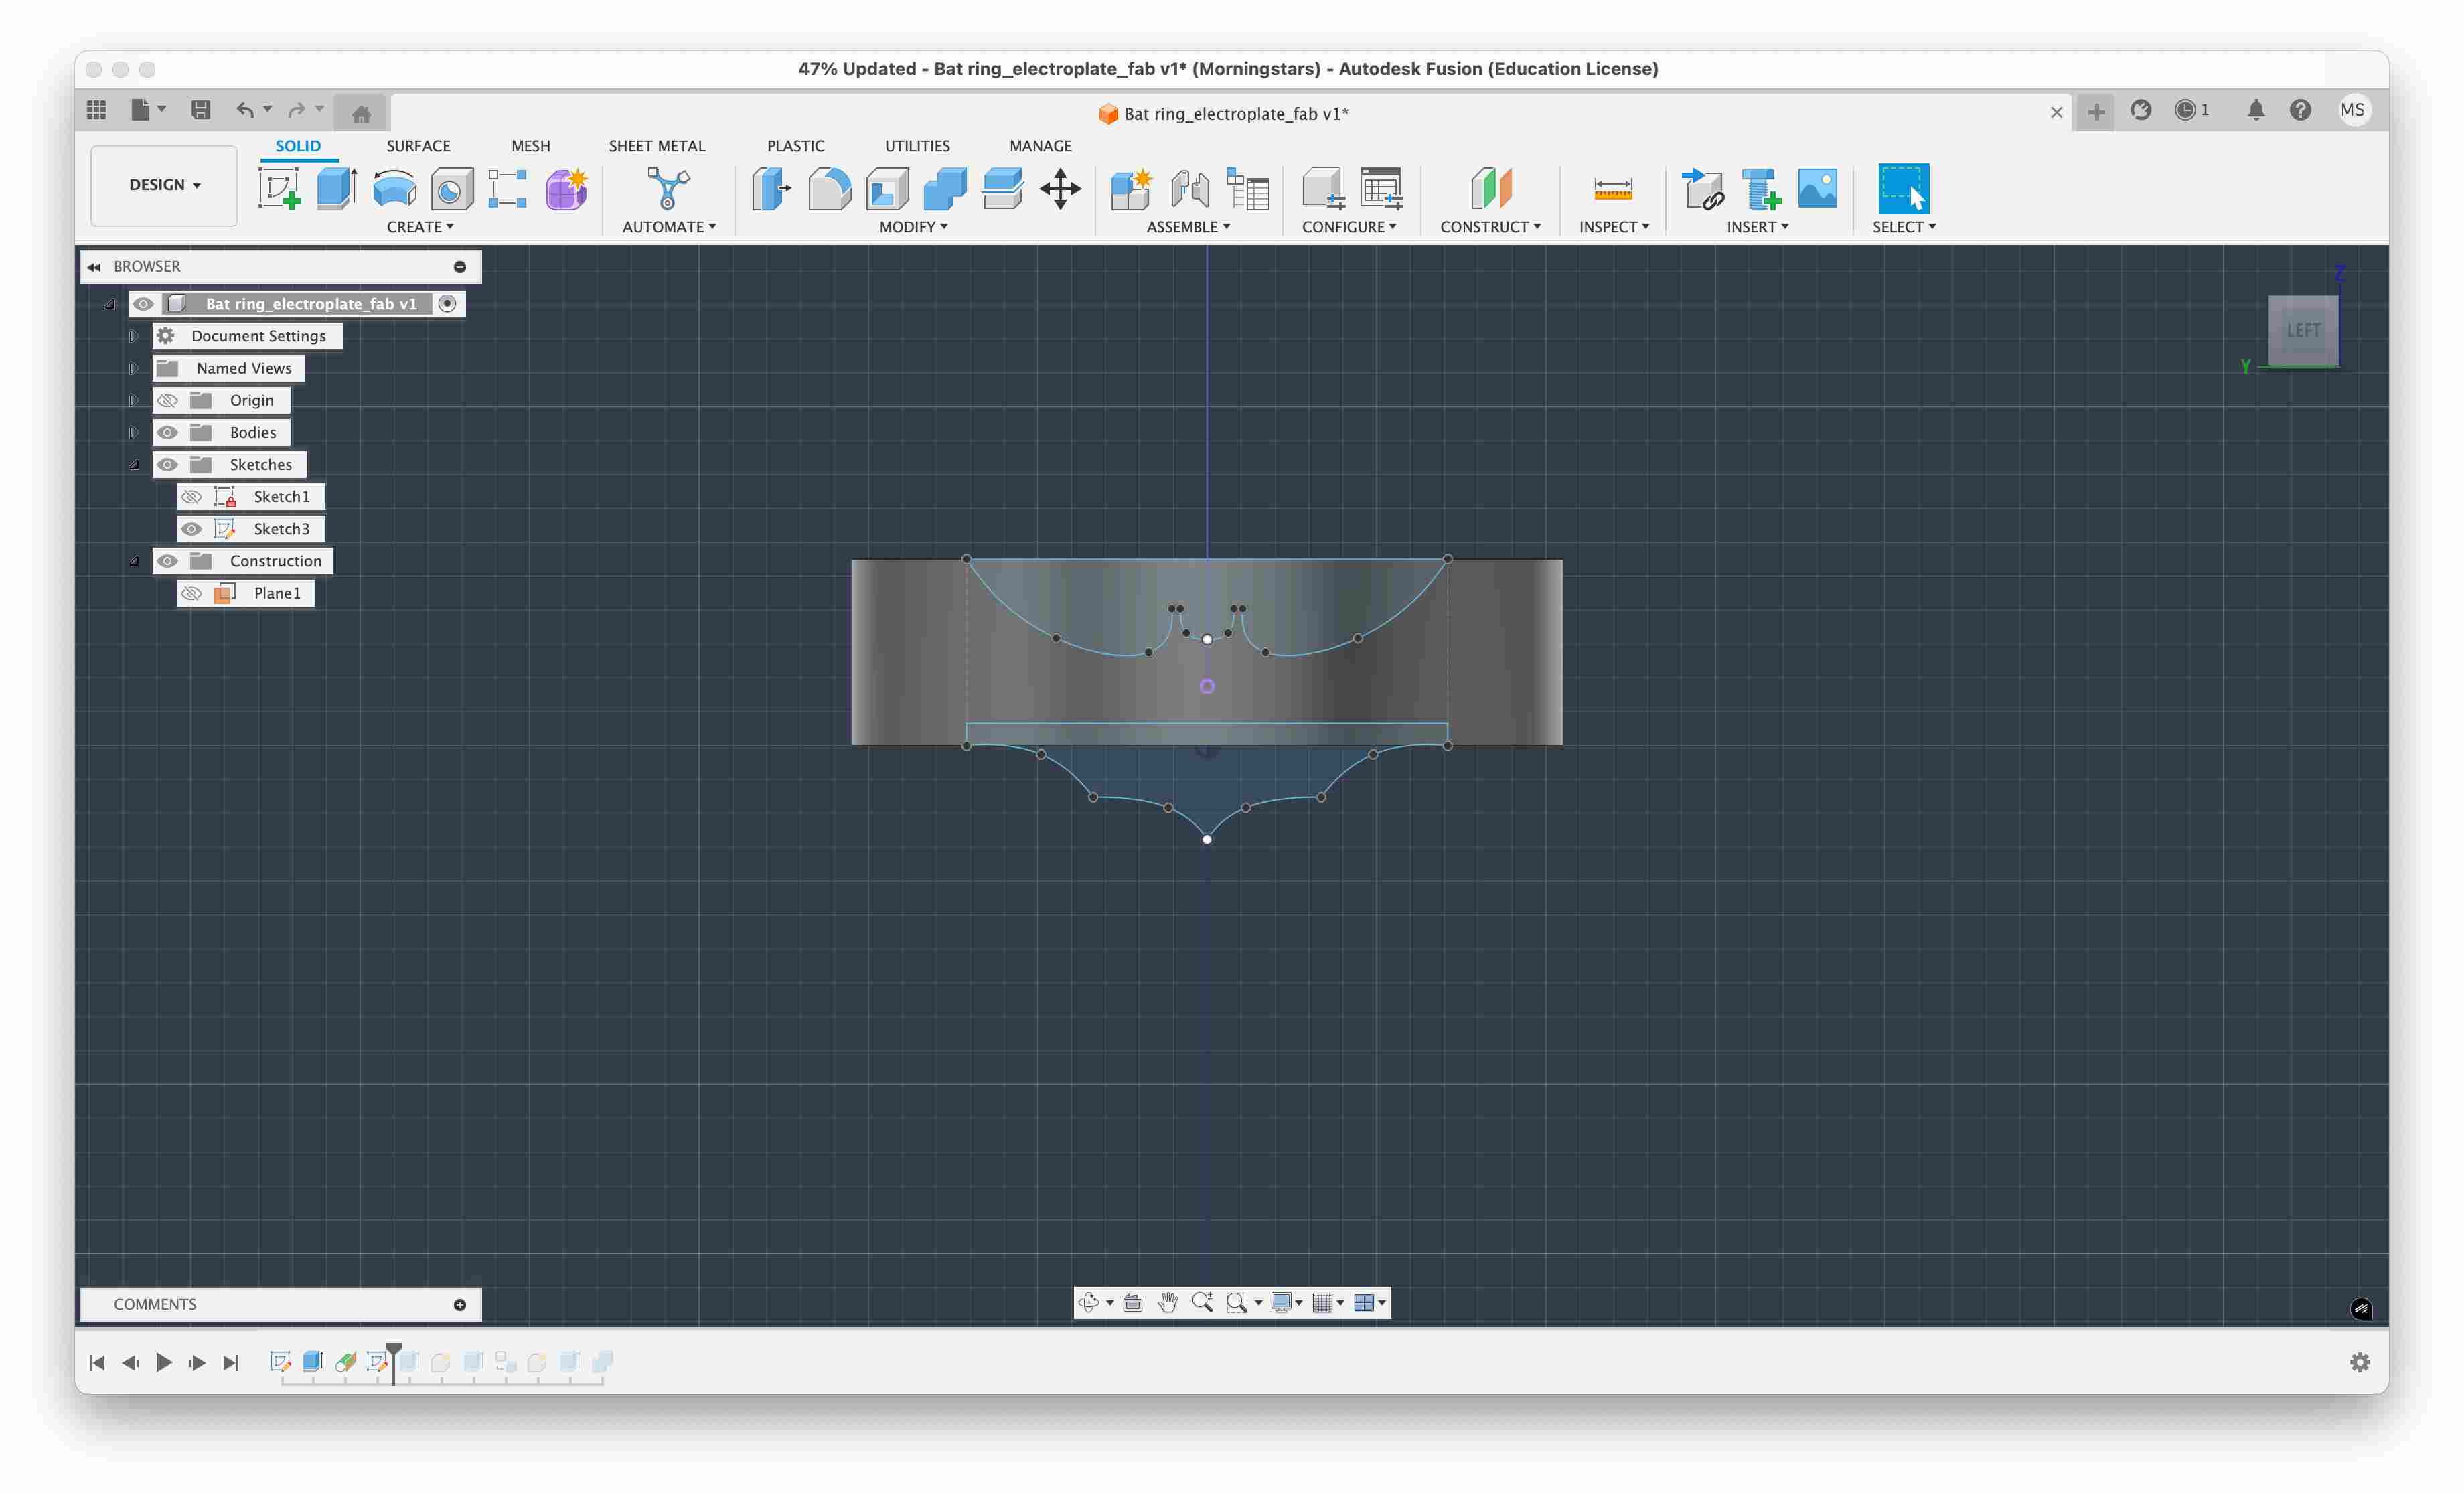Open the Data Panel grid icon
The height and width of the screenshot is (1493, 2464).
click(96, 110)
